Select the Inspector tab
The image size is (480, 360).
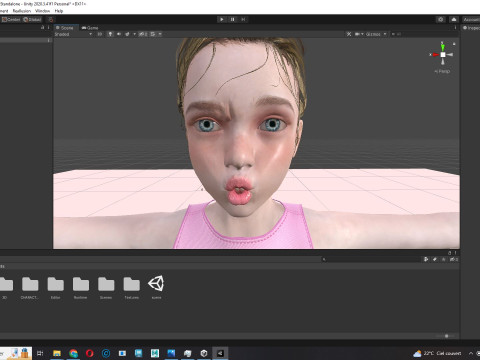pyautogui.click(x=471, y=28)
